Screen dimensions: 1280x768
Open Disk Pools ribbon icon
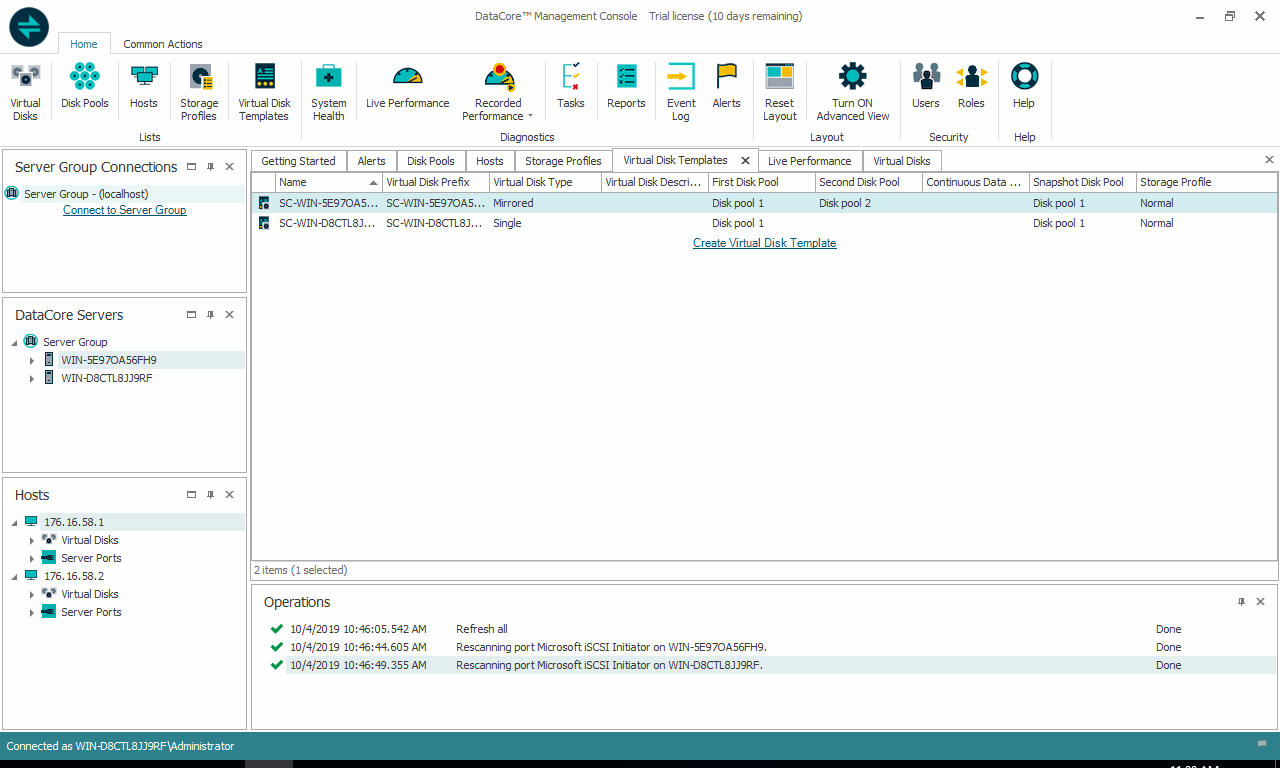pos(85,86)
